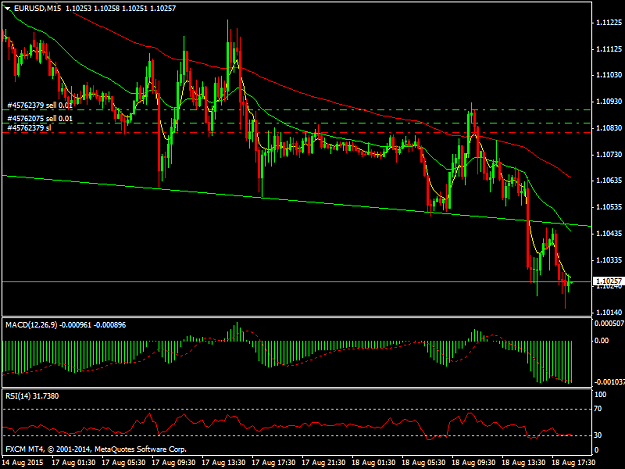
Task: Click the FXCM MT4 copyright text
Action: tap(96, 449)
